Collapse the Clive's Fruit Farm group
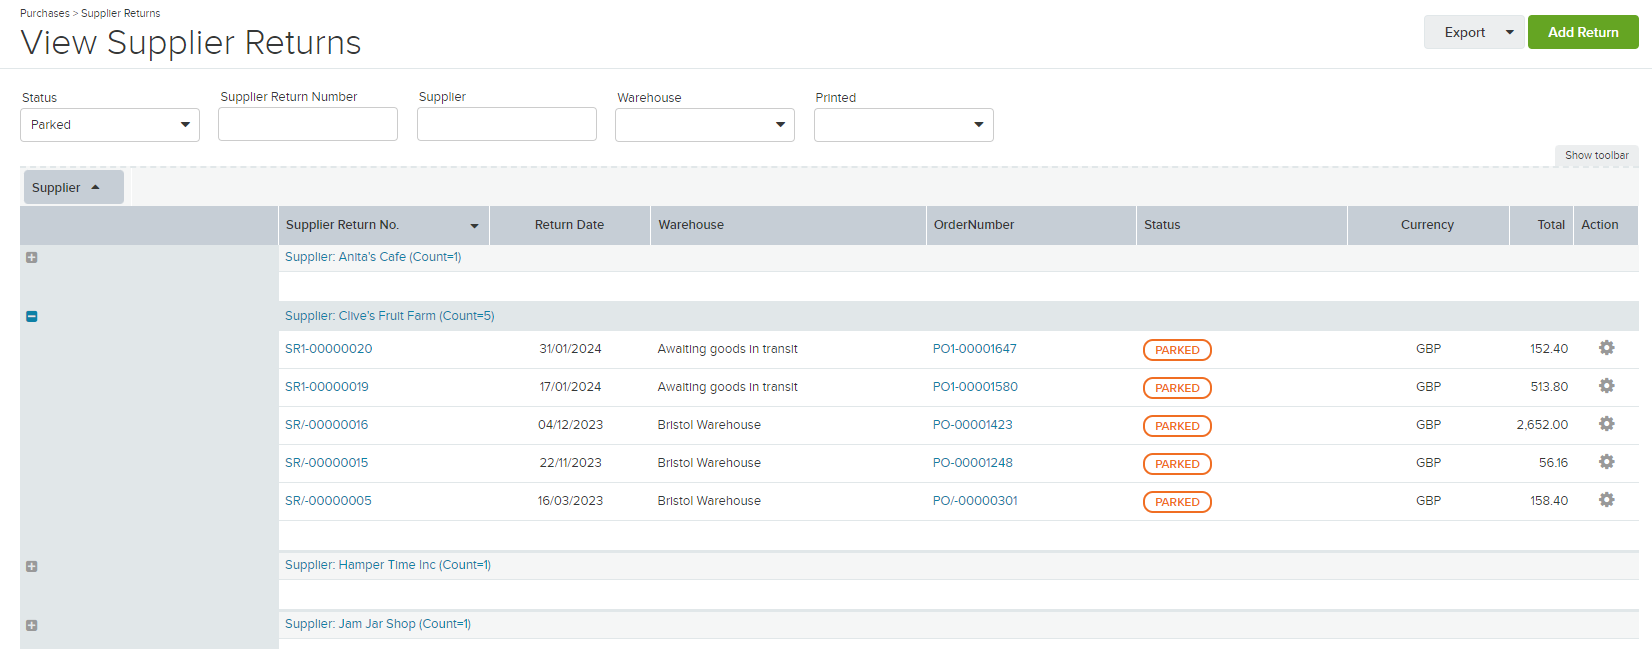The height and width of the screenshot is (649, 1652). click(x=32, y=317)
